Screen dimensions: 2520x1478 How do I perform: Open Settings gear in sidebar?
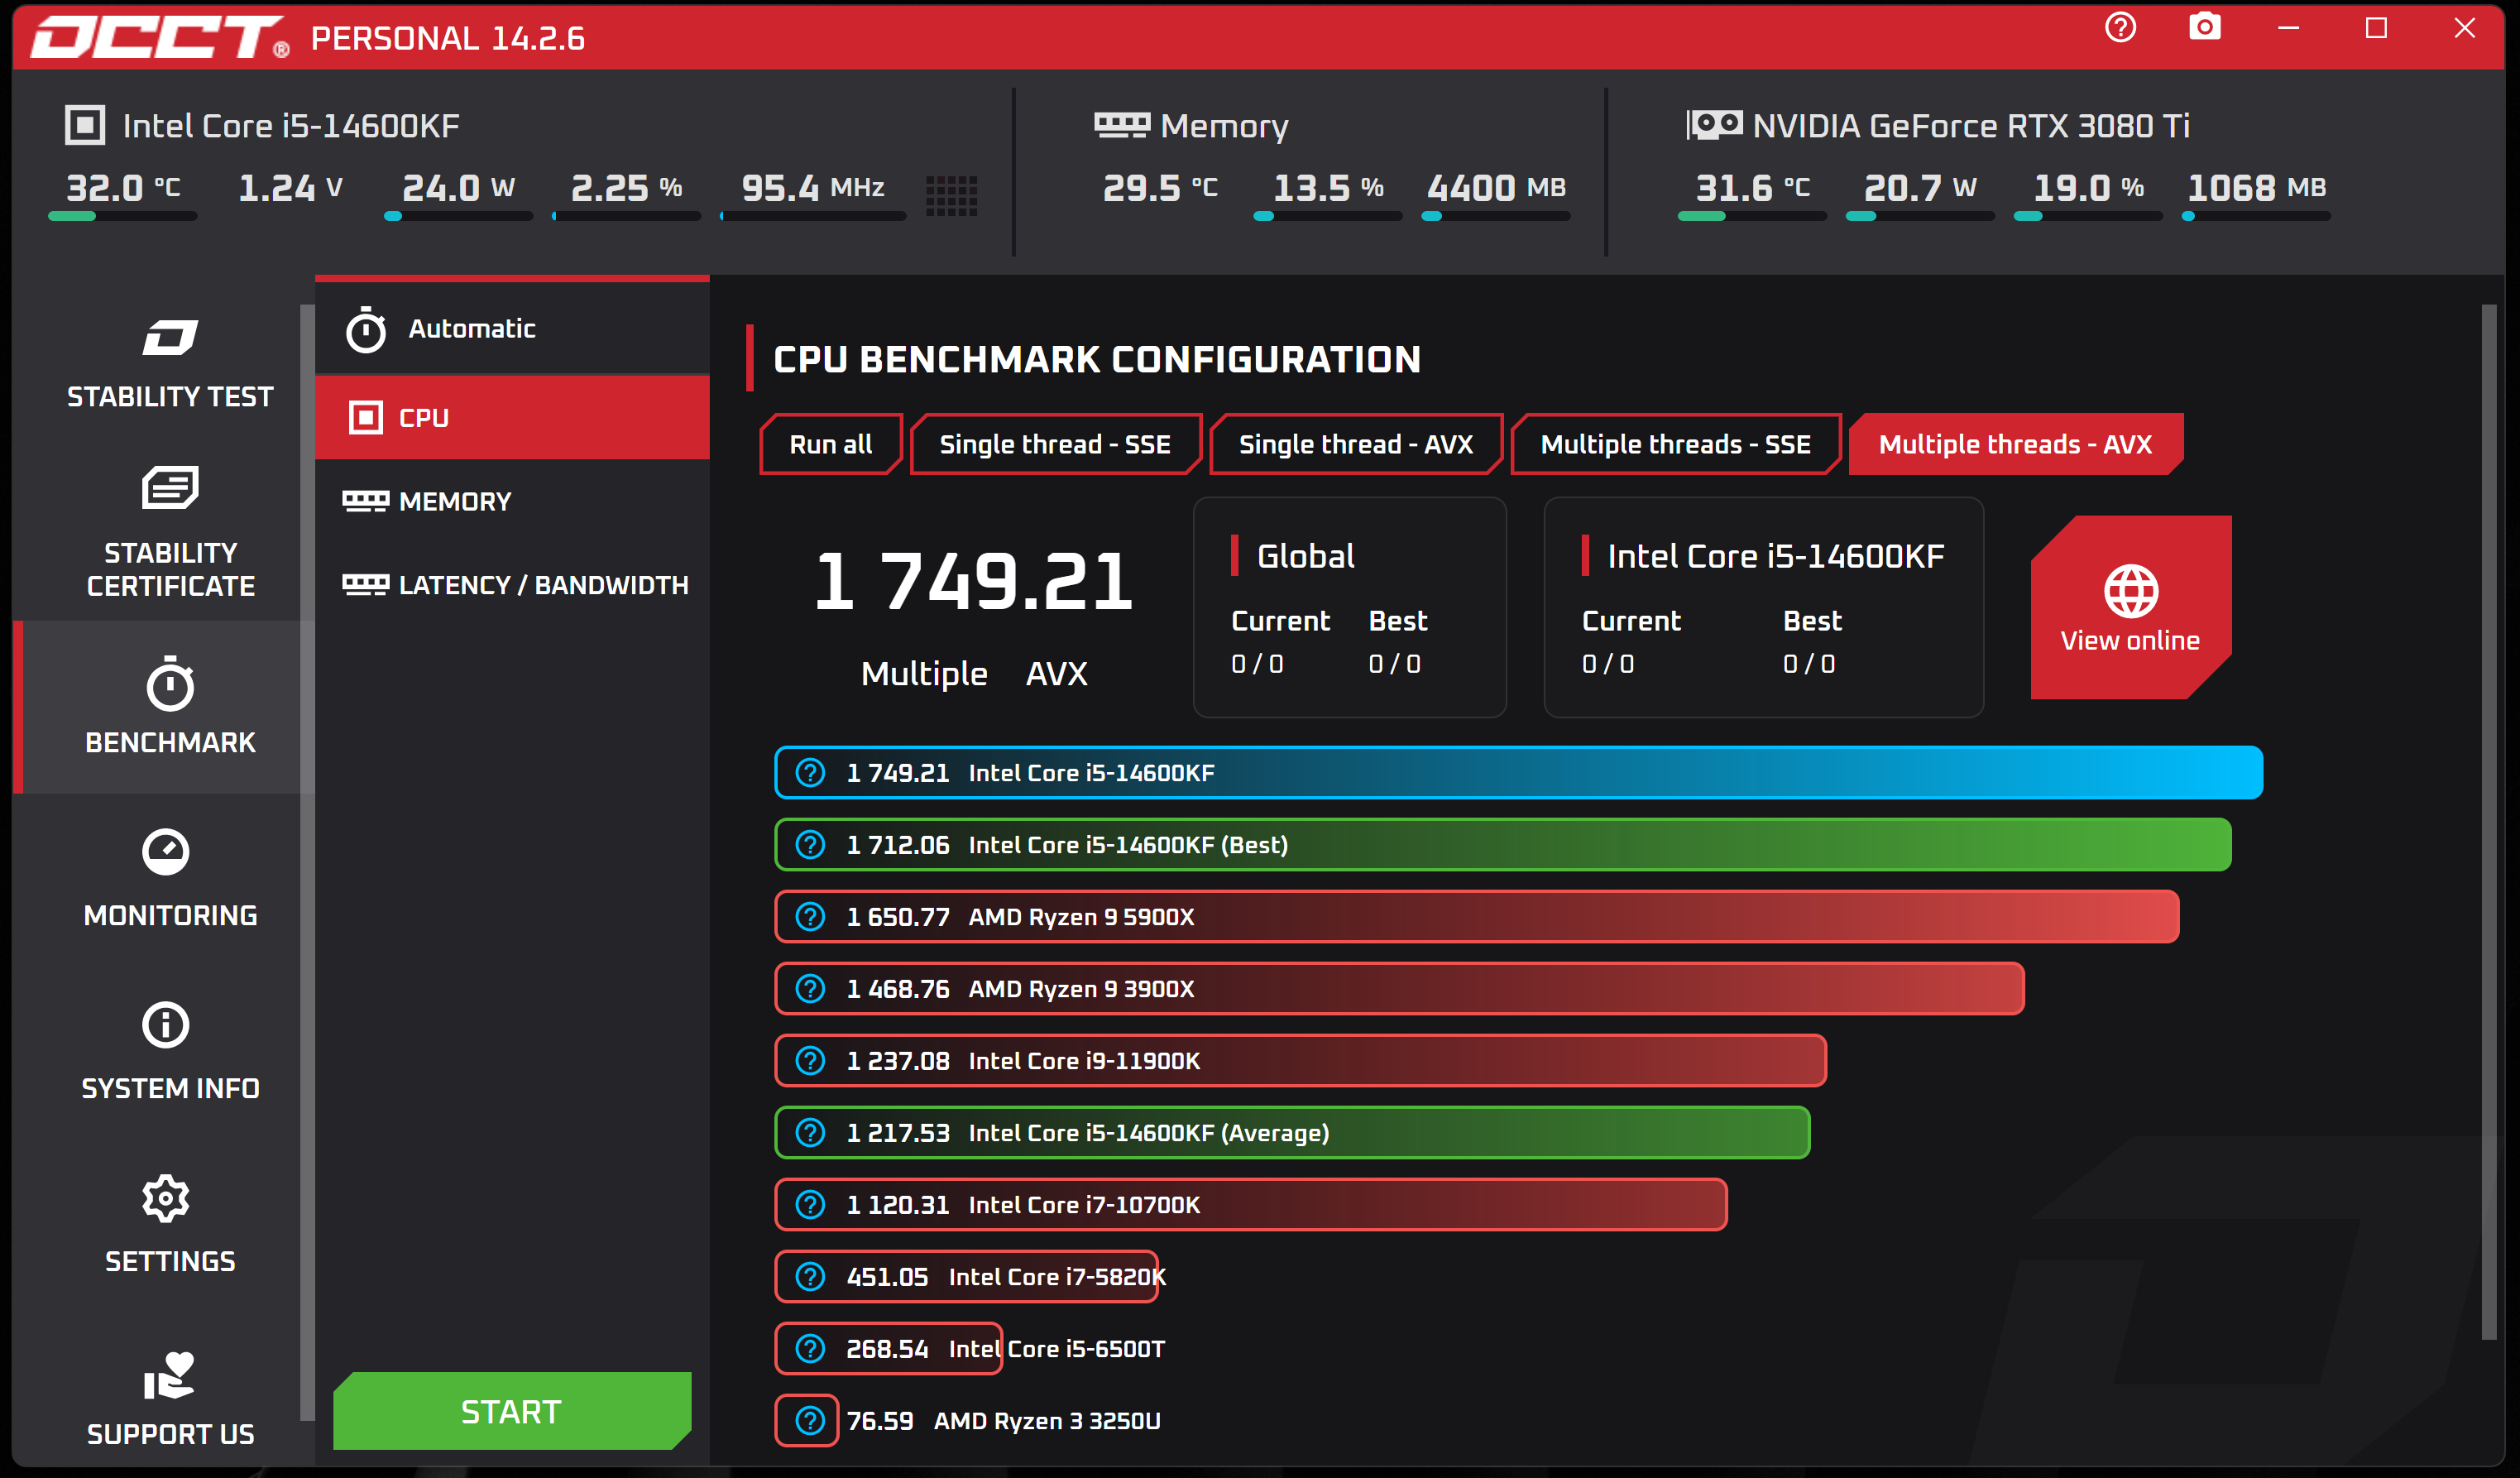pyautogui.click(x=166, y=1199)
